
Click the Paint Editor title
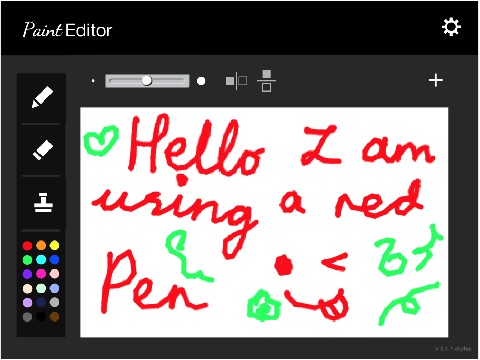click(x=67, y=30)
